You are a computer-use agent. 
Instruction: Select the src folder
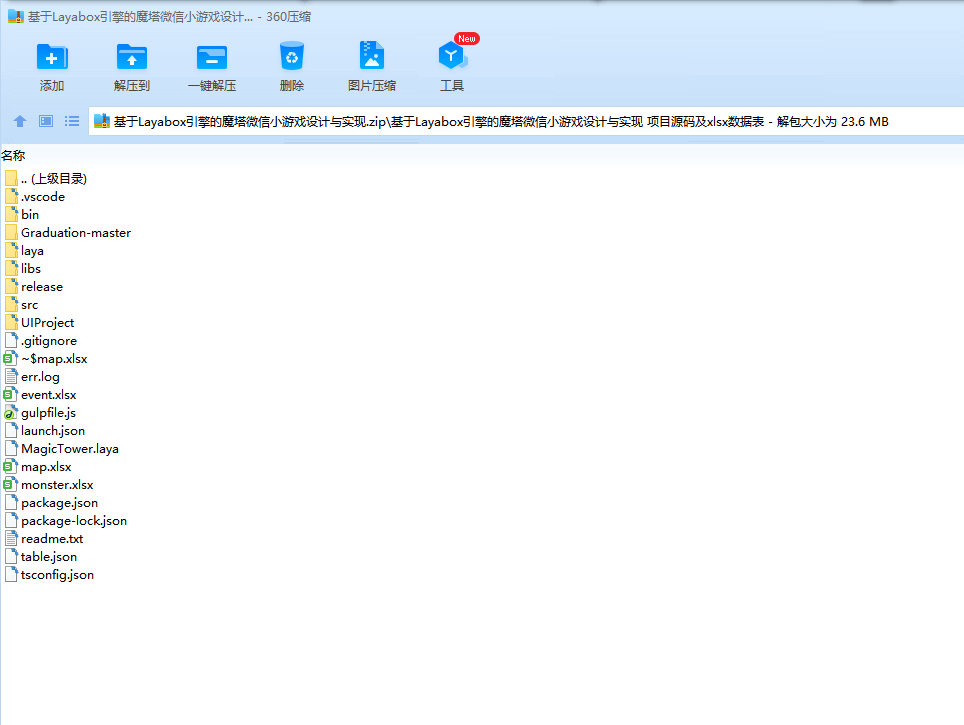tap(22, 305)
